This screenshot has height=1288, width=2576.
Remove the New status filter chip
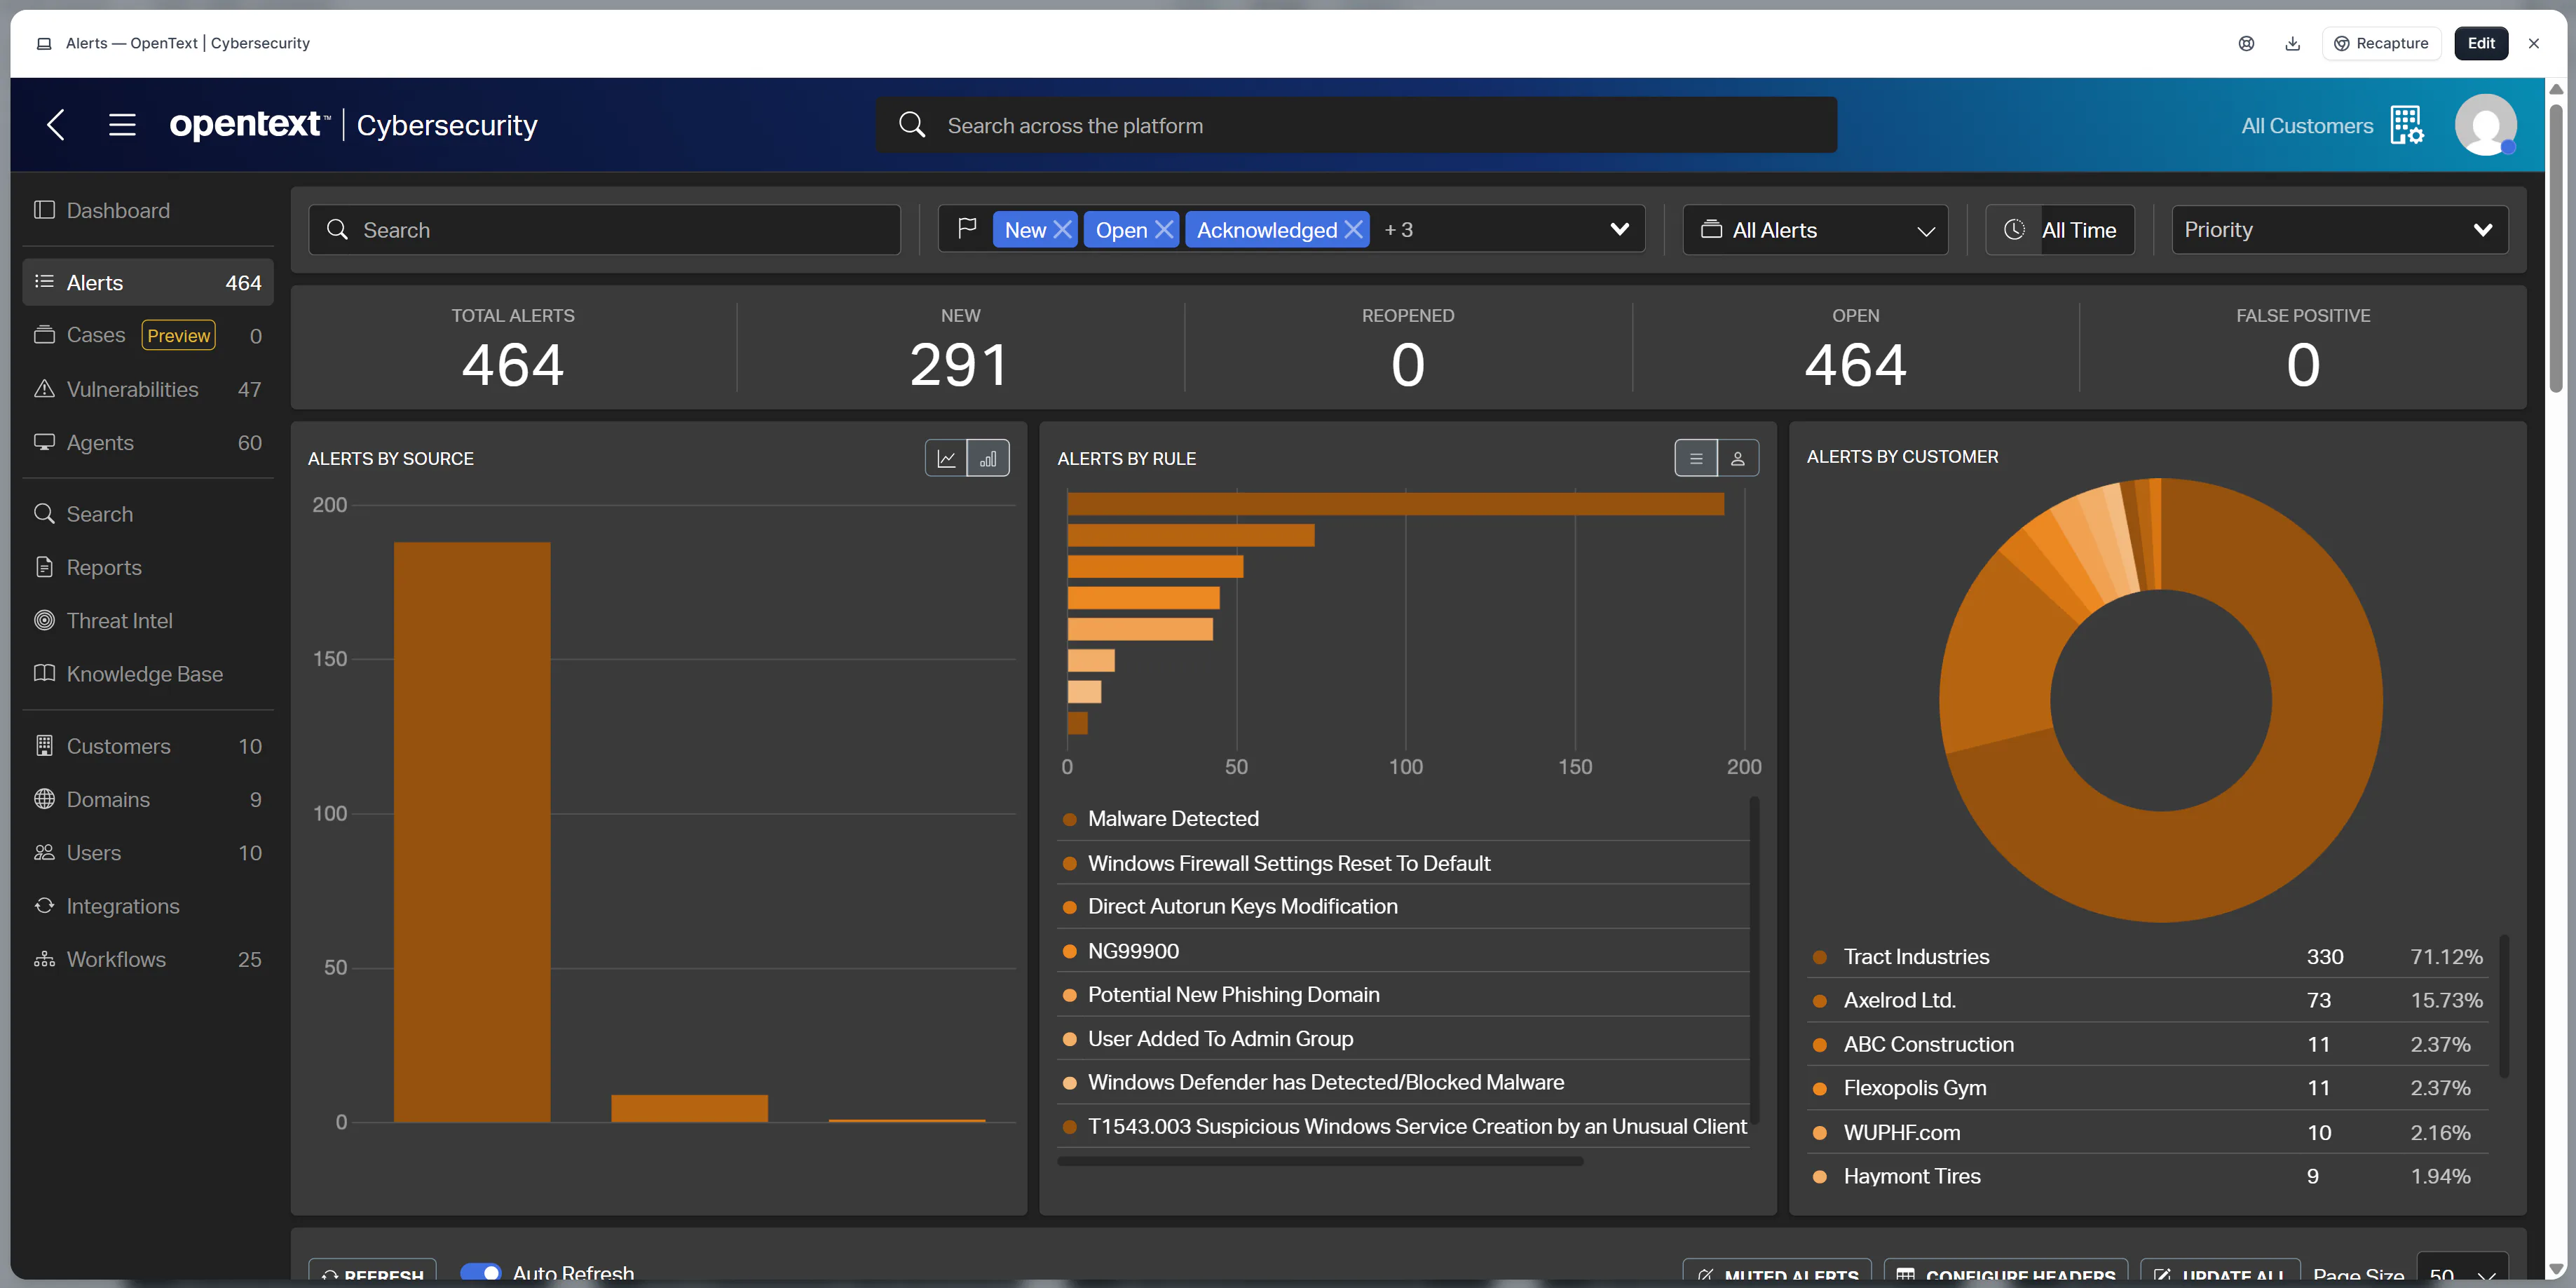pos(1063,229)
